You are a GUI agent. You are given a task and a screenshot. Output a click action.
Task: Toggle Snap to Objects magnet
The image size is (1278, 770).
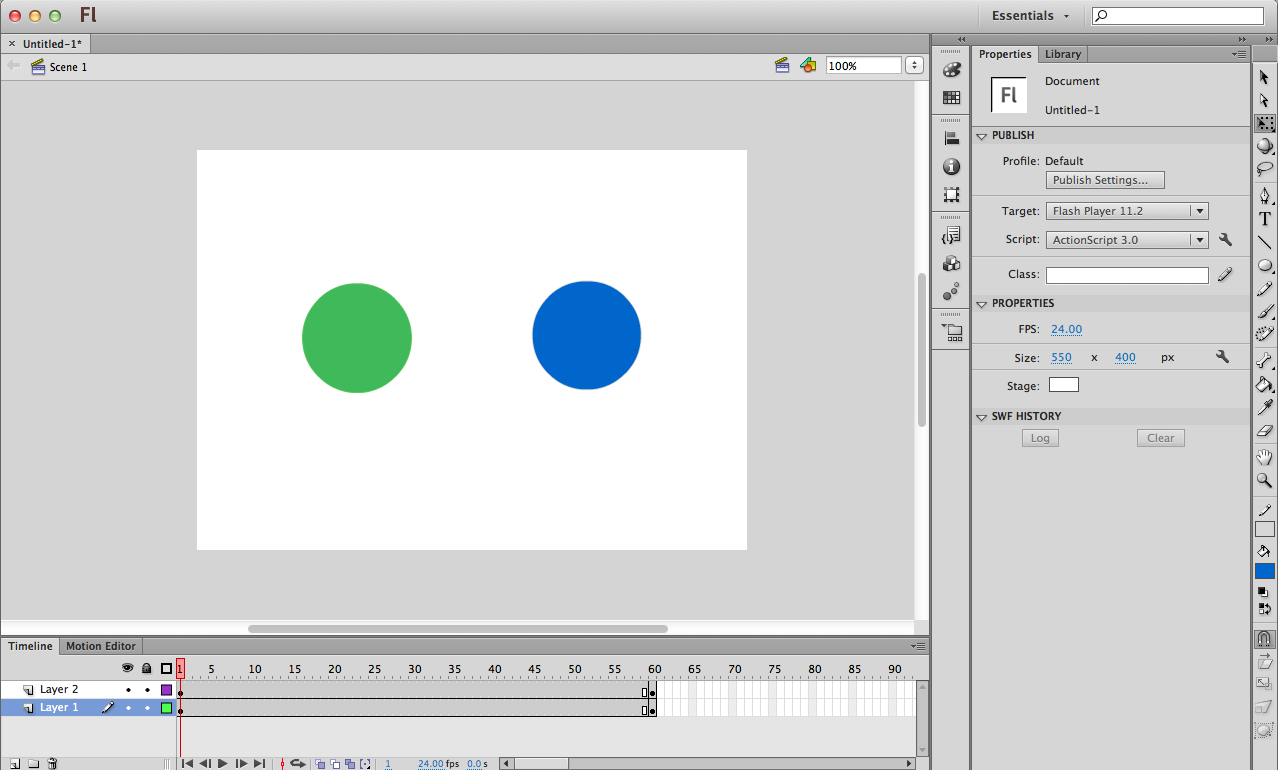click(x=1265, y=639)
